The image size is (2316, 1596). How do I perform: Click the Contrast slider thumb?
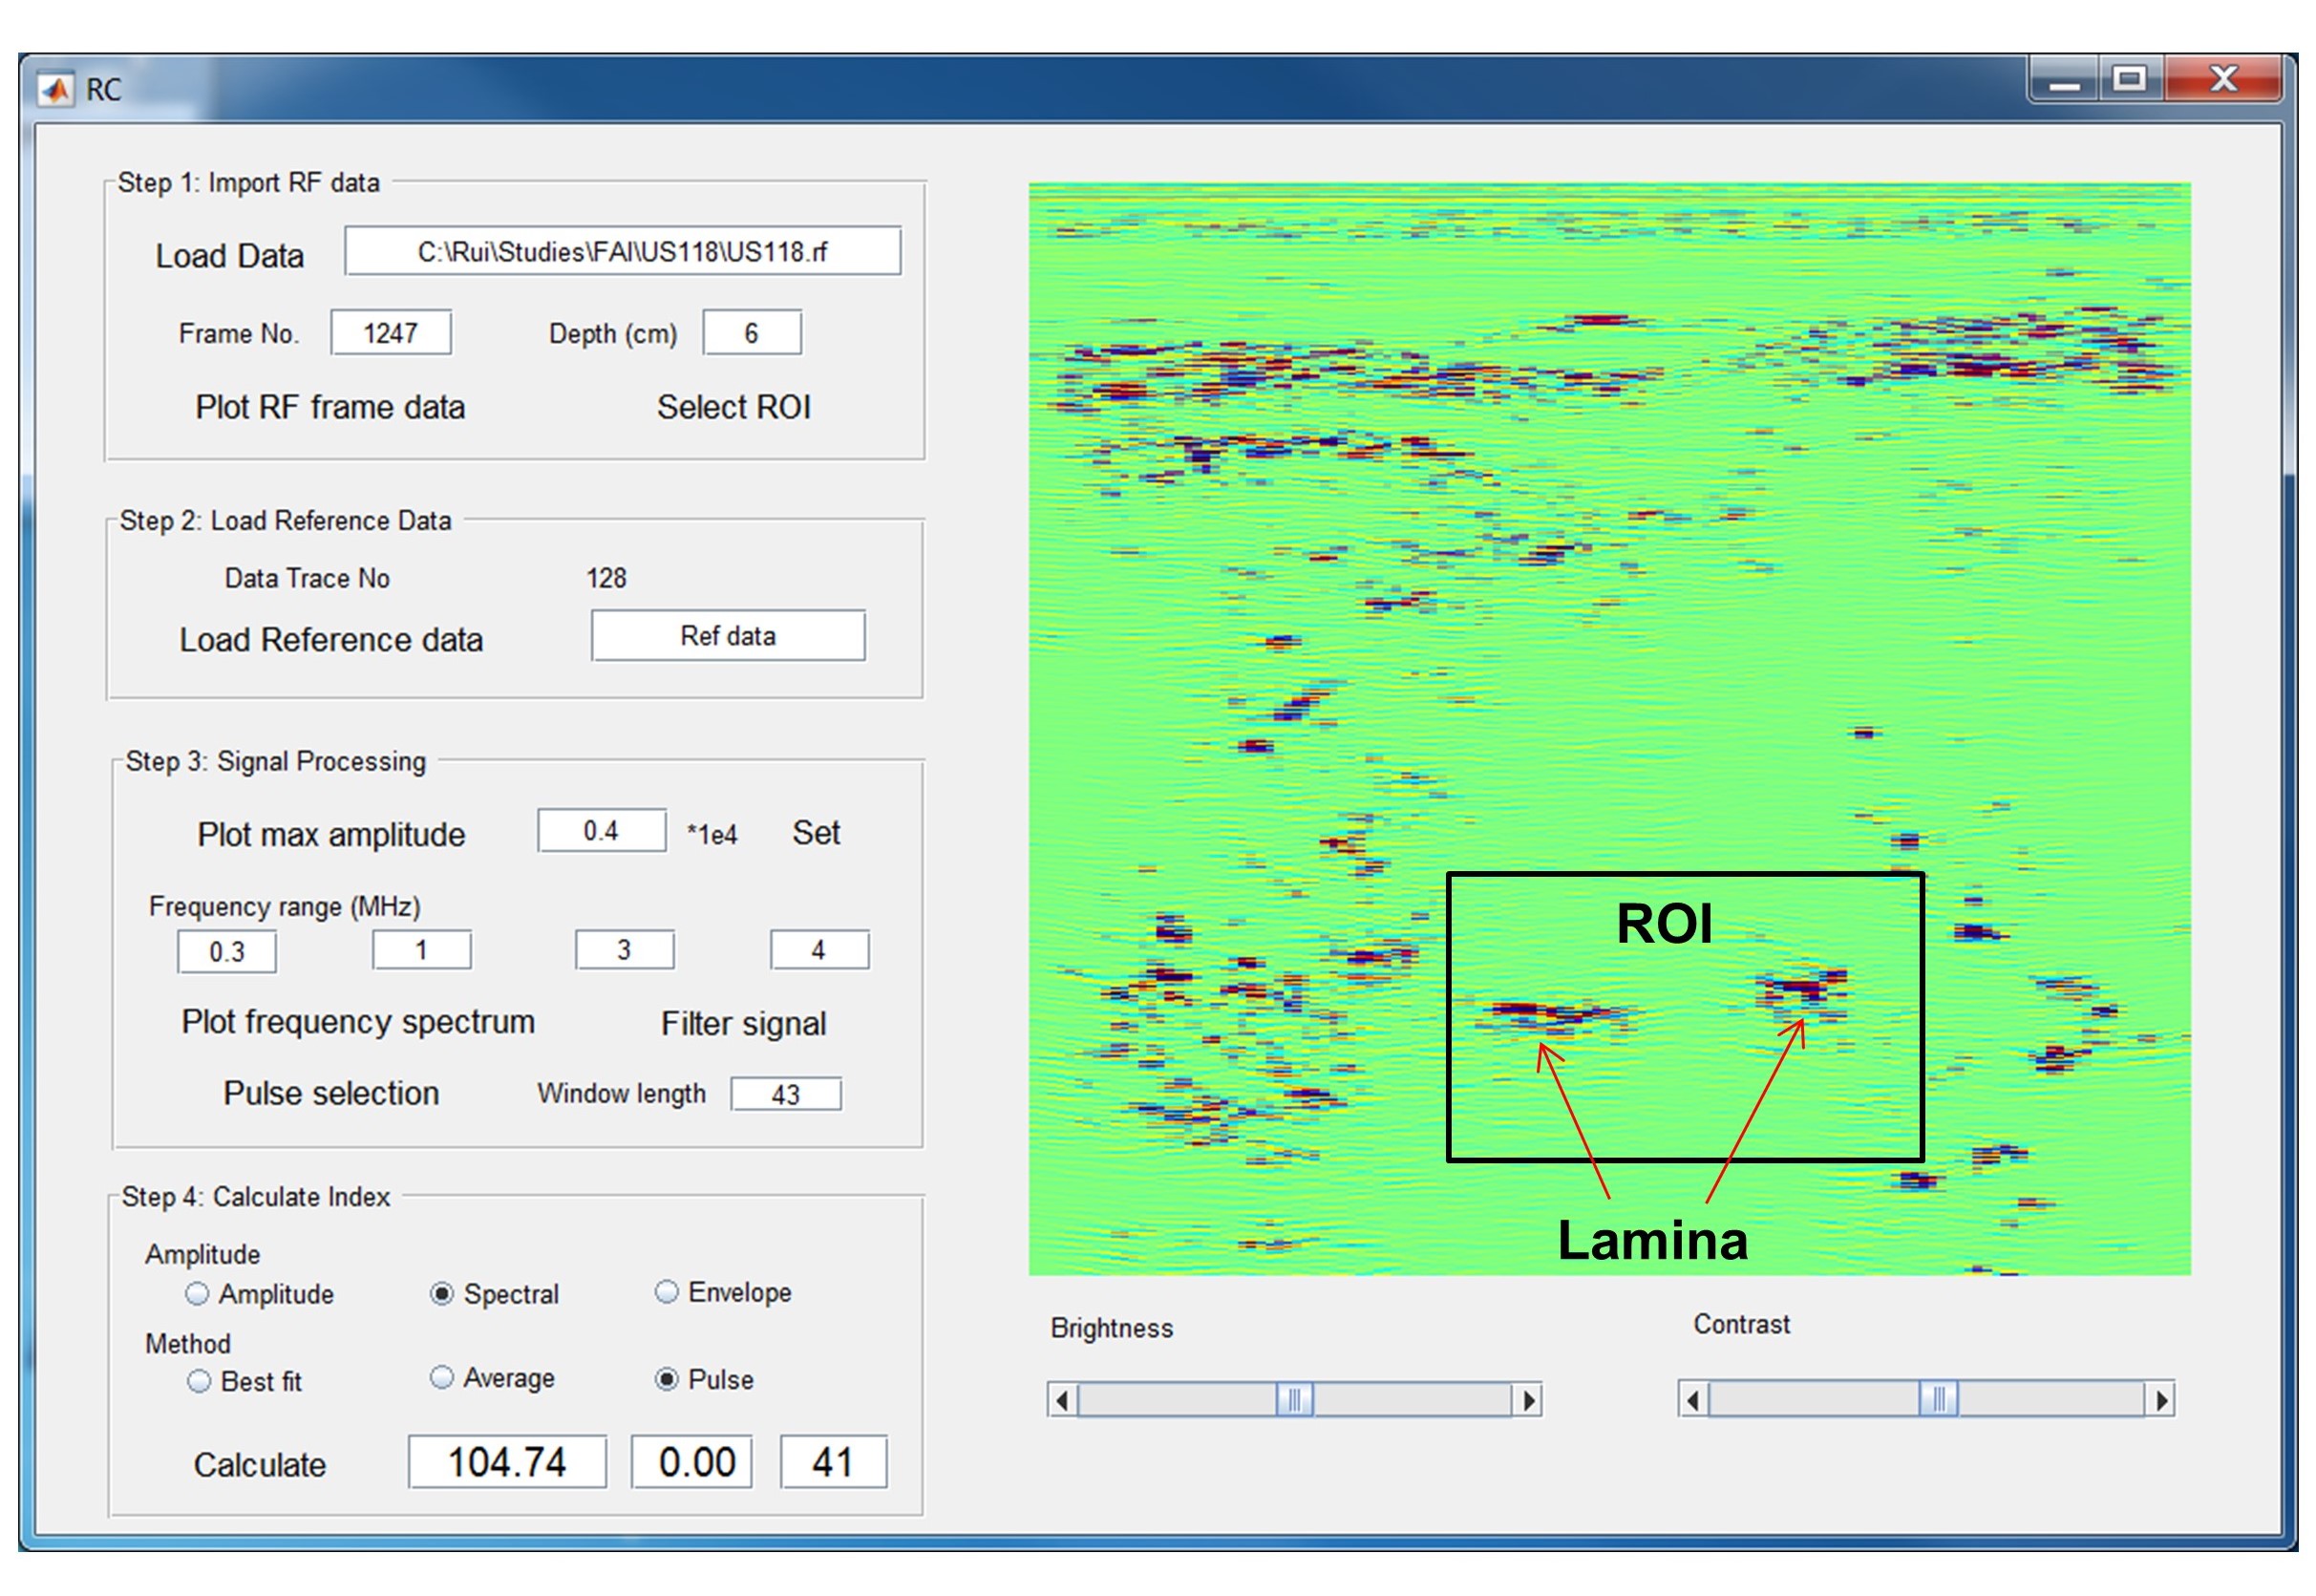[1939, 1400]
